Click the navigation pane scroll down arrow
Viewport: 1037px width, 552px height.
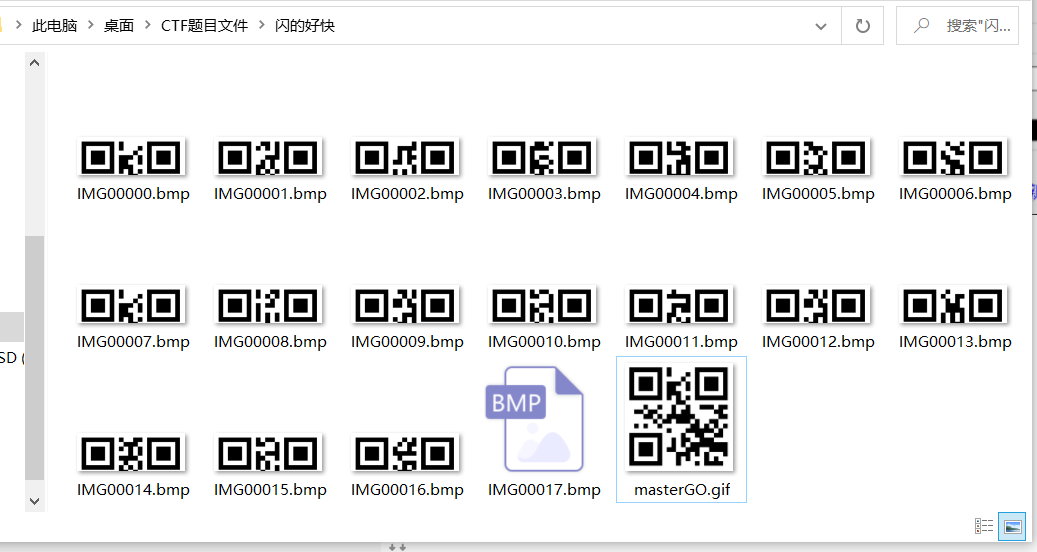pyautogui.click(x=34, y=501)
